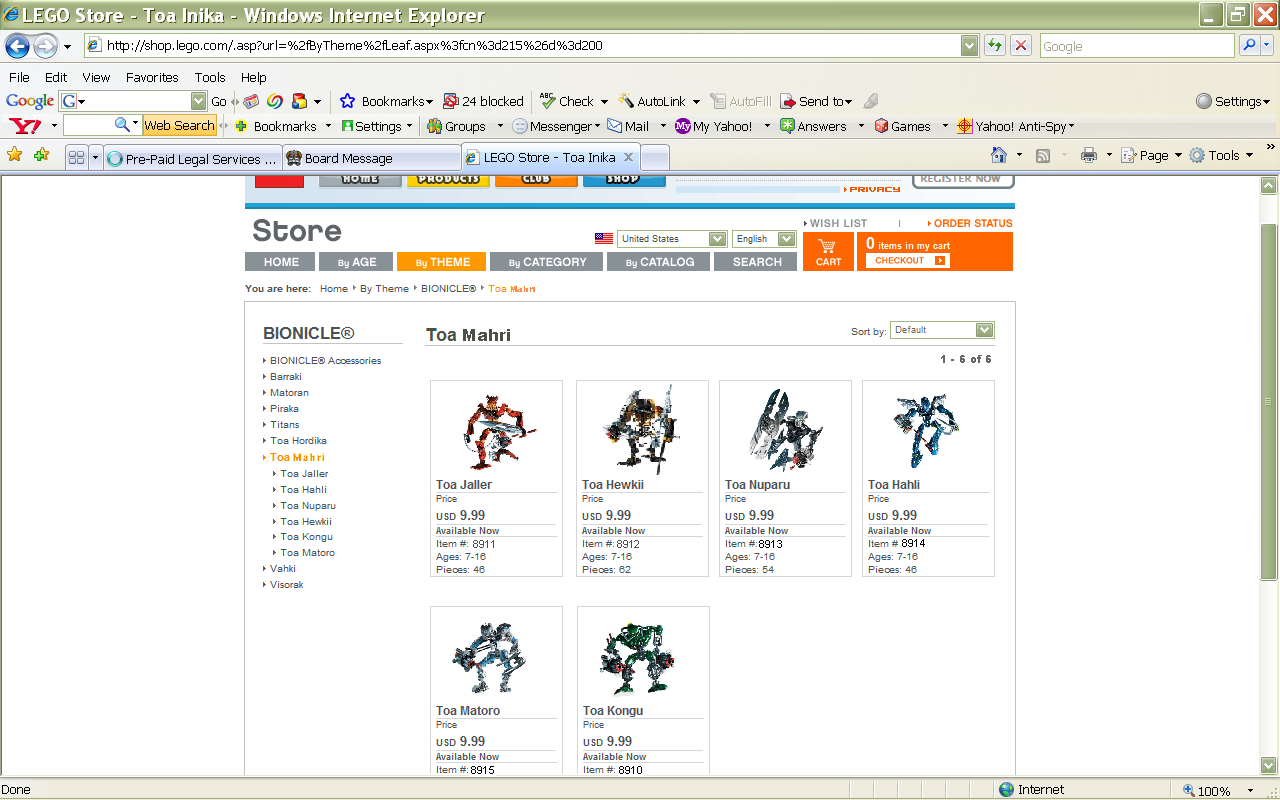Open the View menu

pos(96,77)
